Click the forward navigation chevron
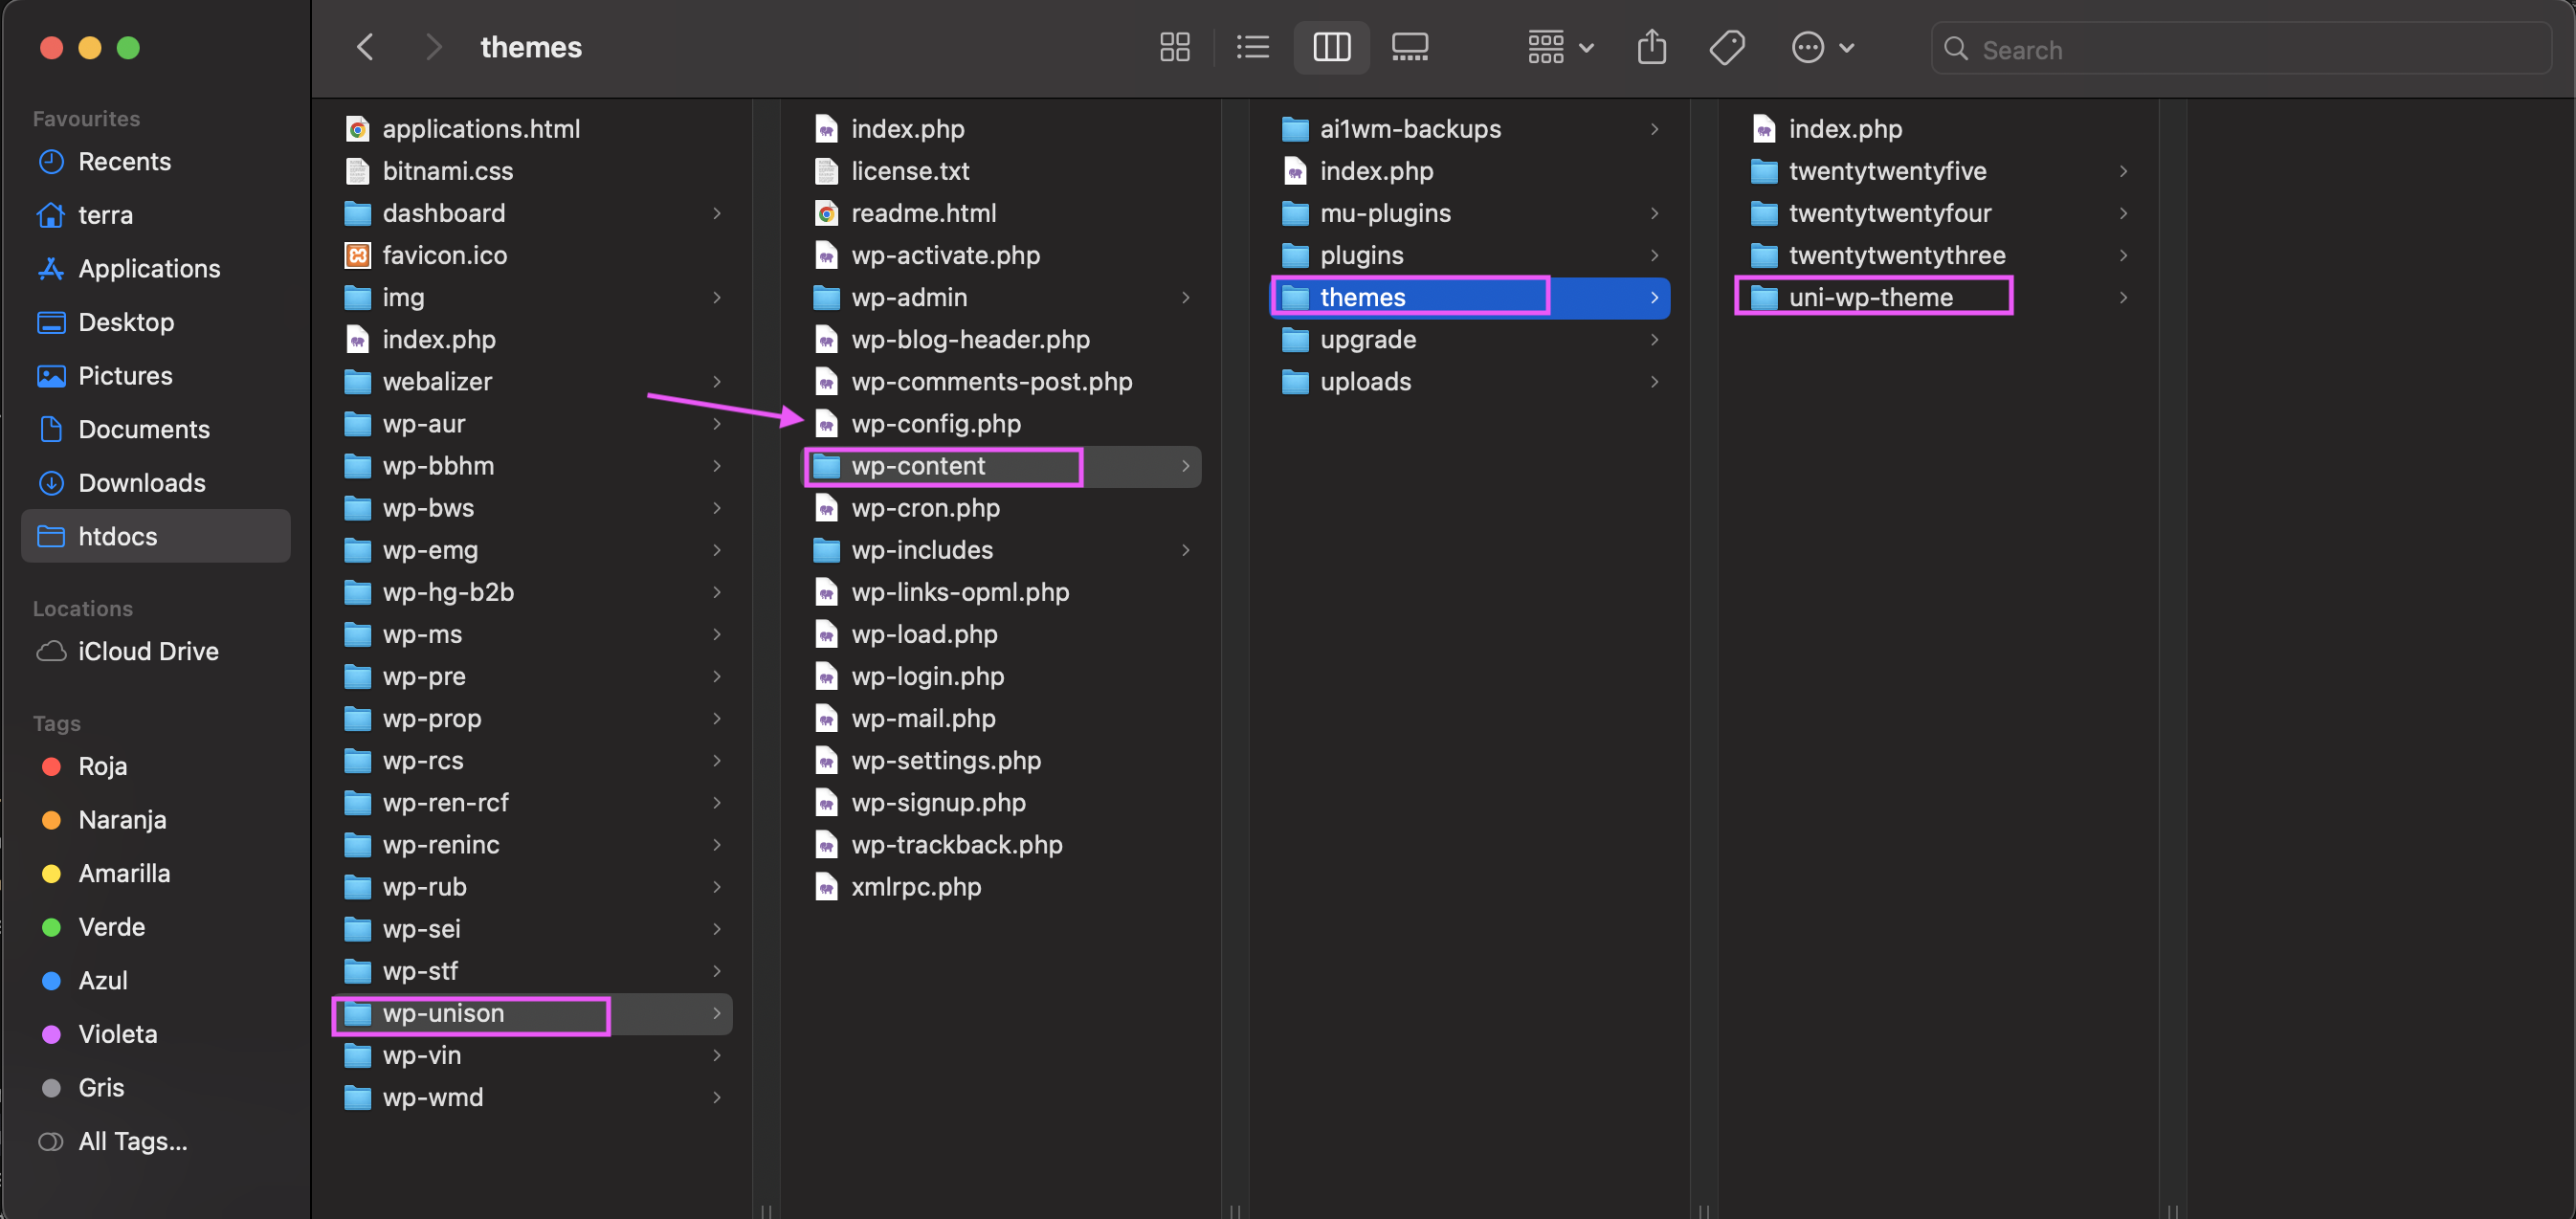The width and height of the screenshot is (2576, 1219). click(433, 47)
